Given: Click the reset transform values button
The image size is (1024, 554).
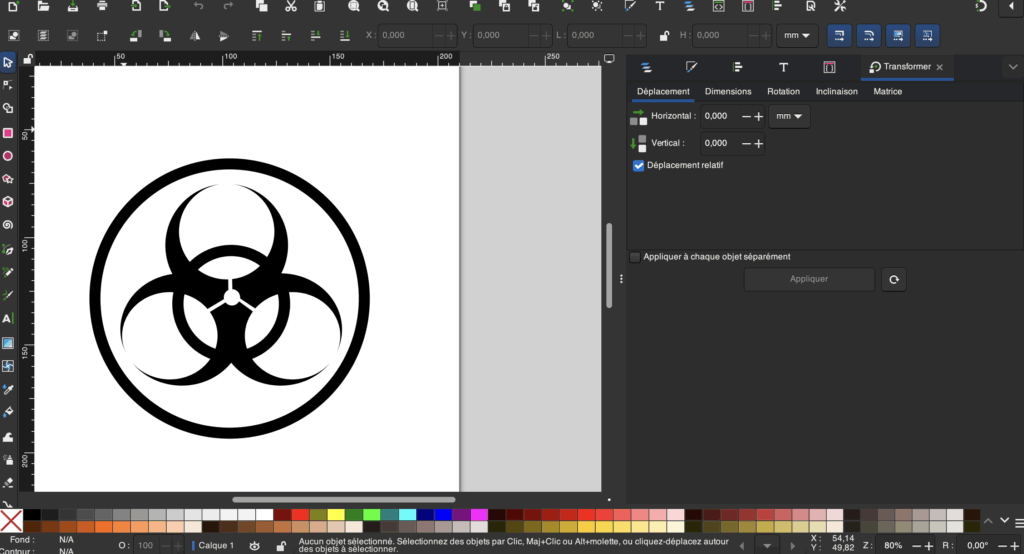Looking at the screenshot, I should (893, 280).
